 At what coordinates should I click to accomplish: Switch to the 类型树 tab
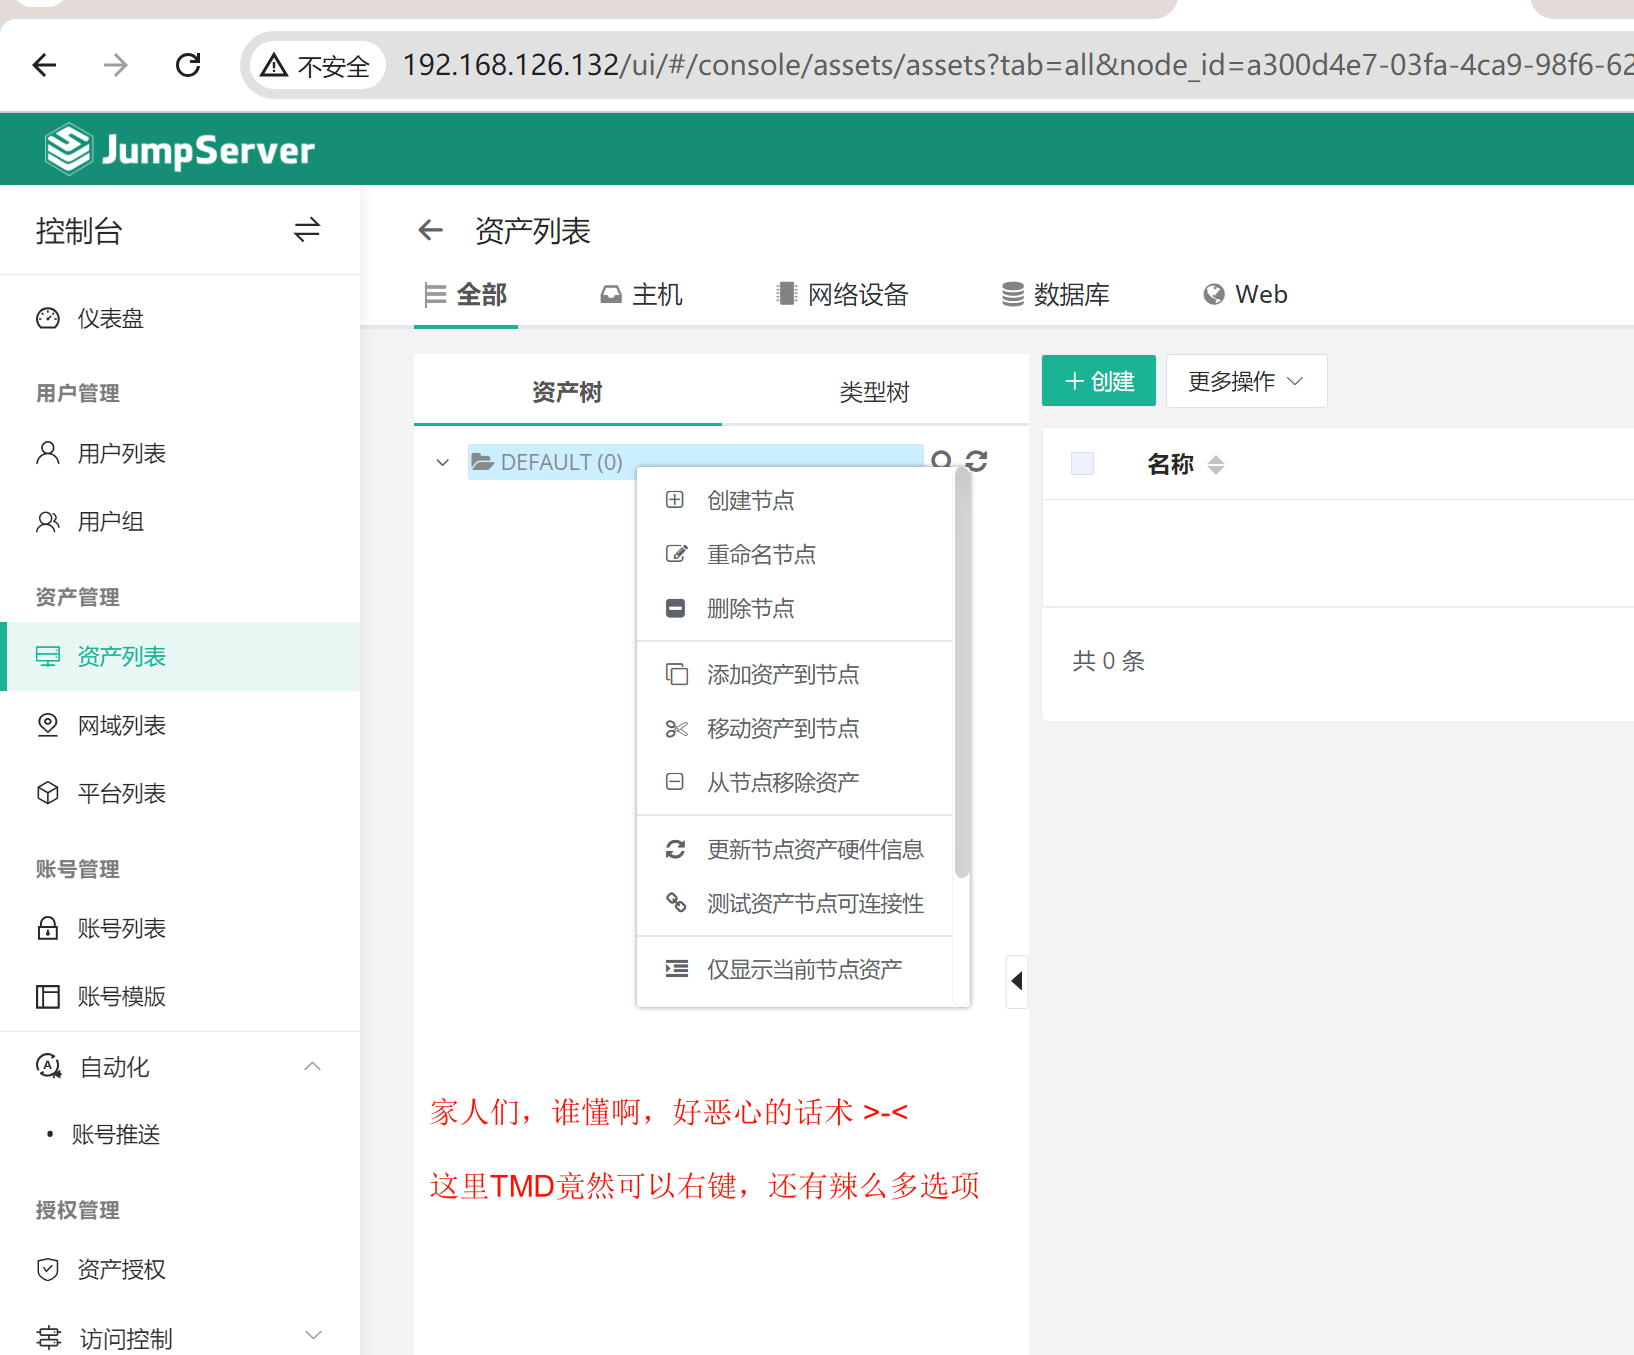tap(874, 392)
